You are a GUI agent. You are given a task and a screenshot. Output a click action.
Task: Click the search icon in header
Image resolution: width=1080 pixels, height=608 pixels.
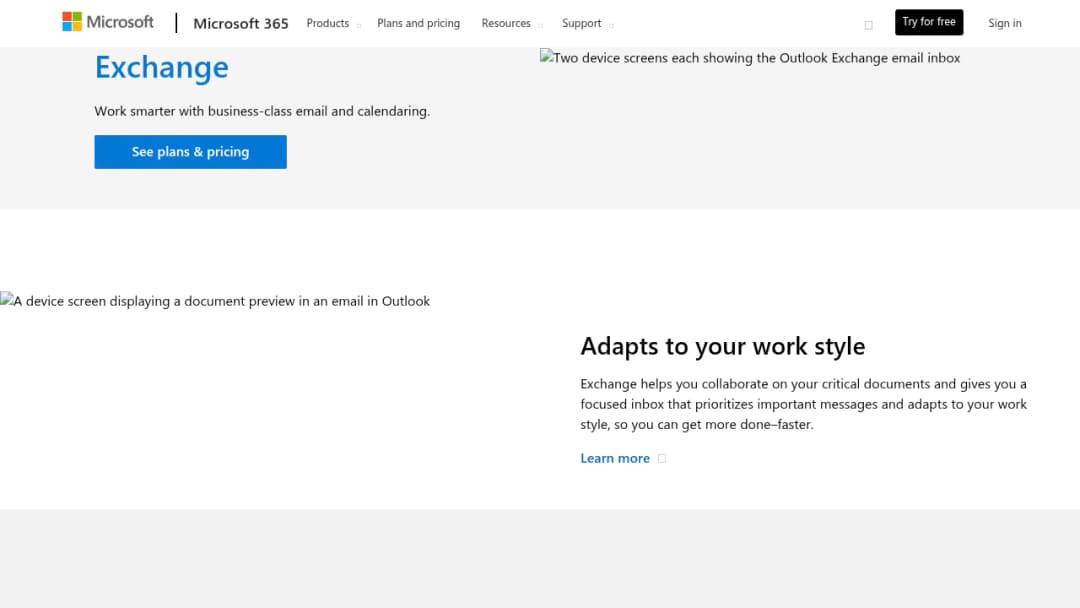tap(868, 25)
